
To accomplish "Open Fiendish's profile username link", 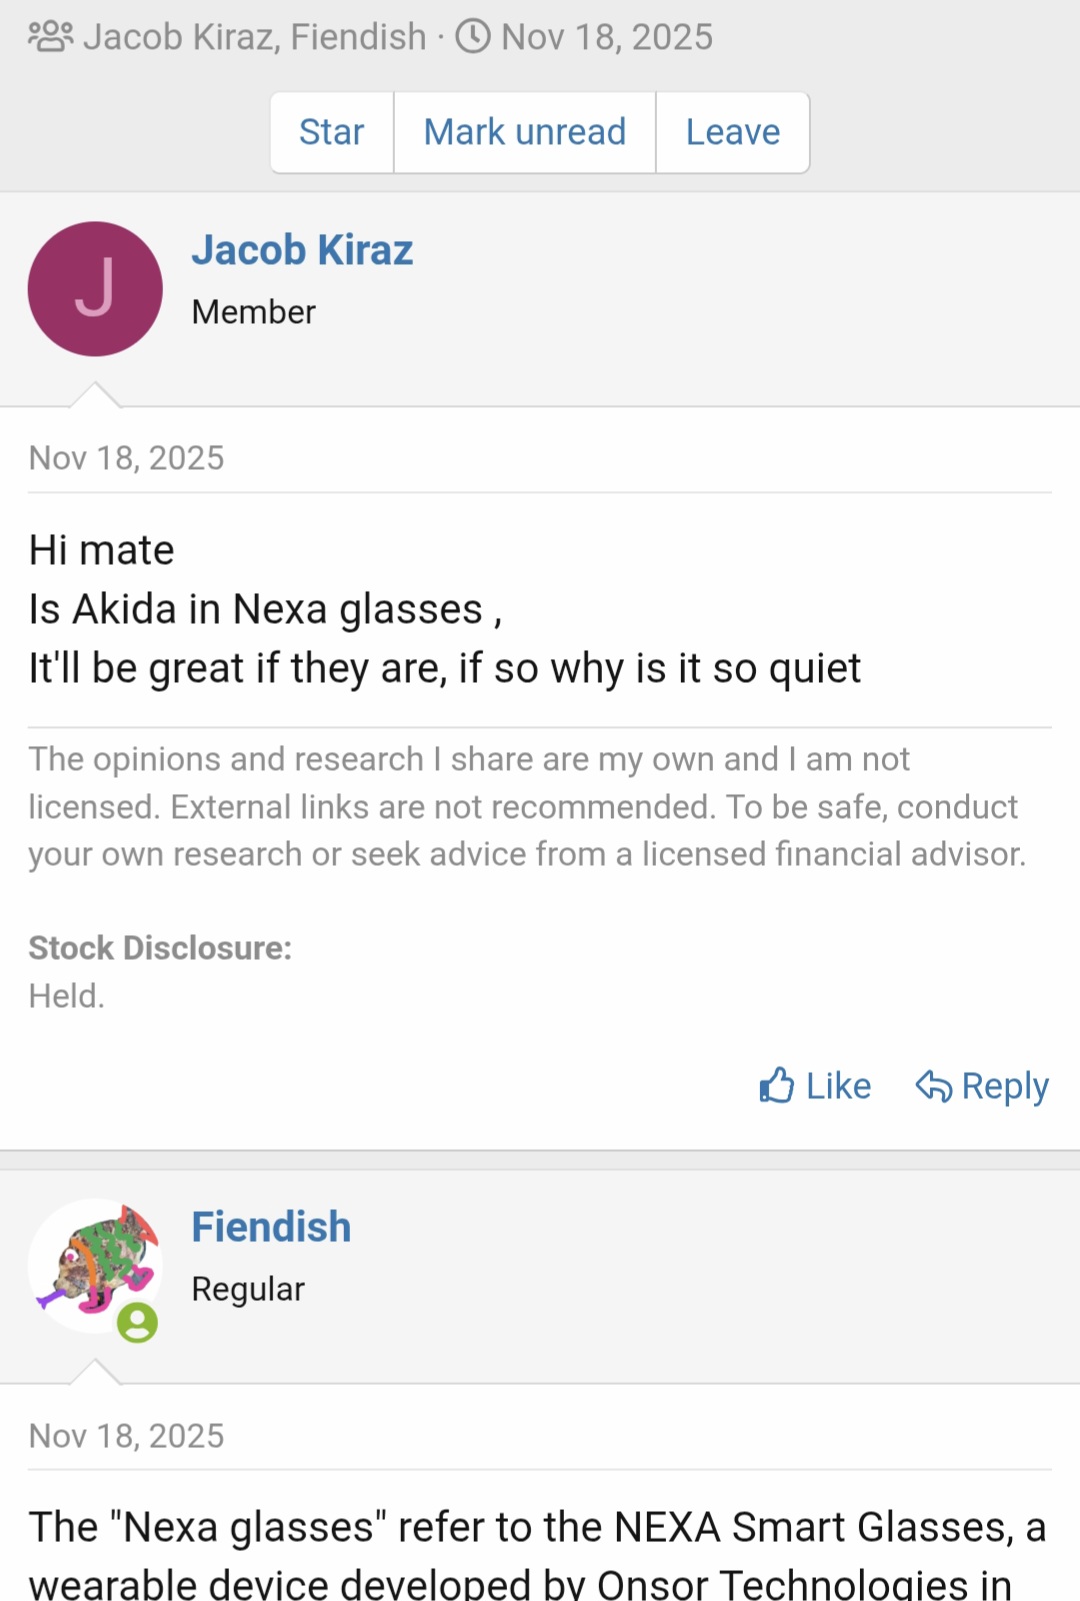I will coord(271,1227).
